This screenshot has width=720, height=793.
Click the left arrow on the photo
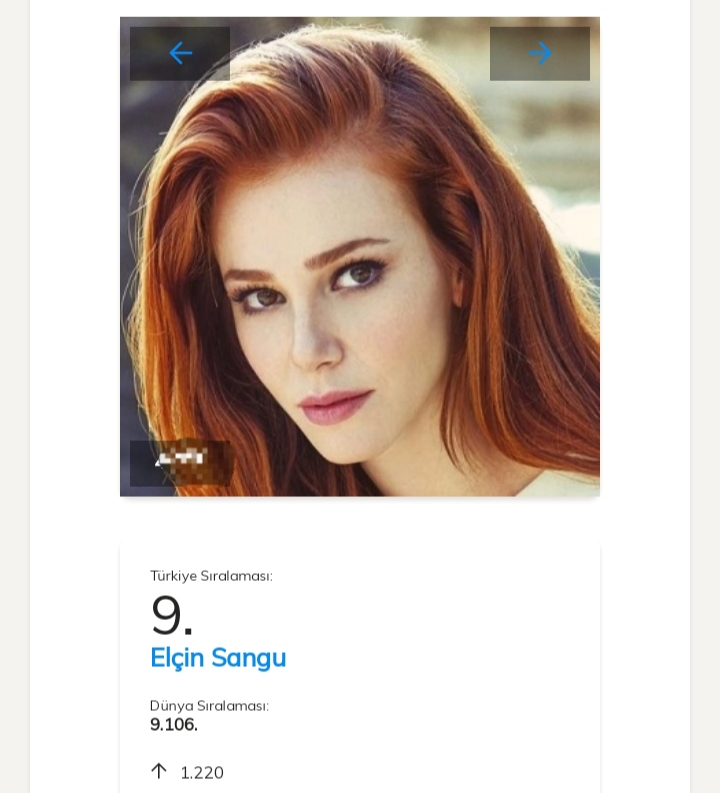(x=180, y=53)
